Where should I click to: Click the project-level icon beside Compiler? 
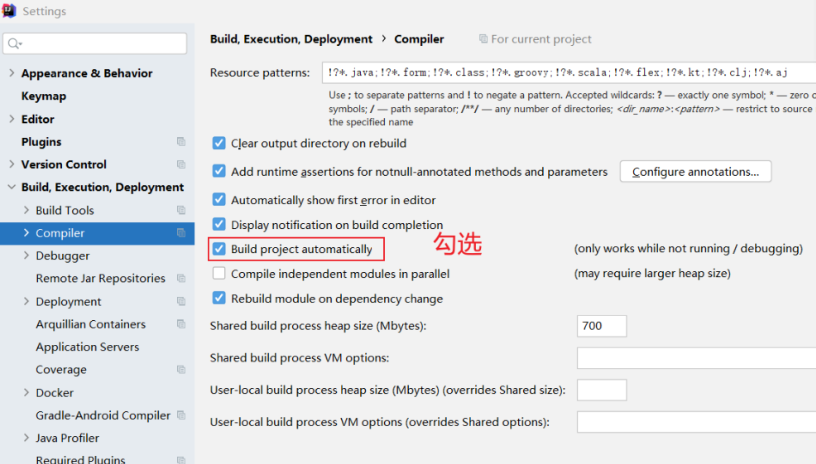pos(181,233)
